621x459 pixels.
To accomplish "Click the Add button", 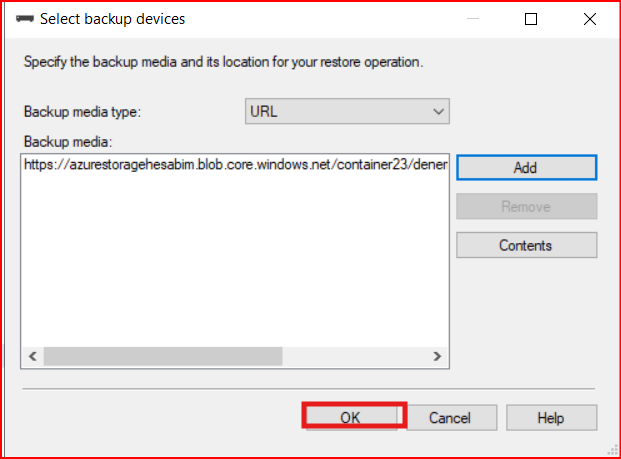I will pos(526,168).
